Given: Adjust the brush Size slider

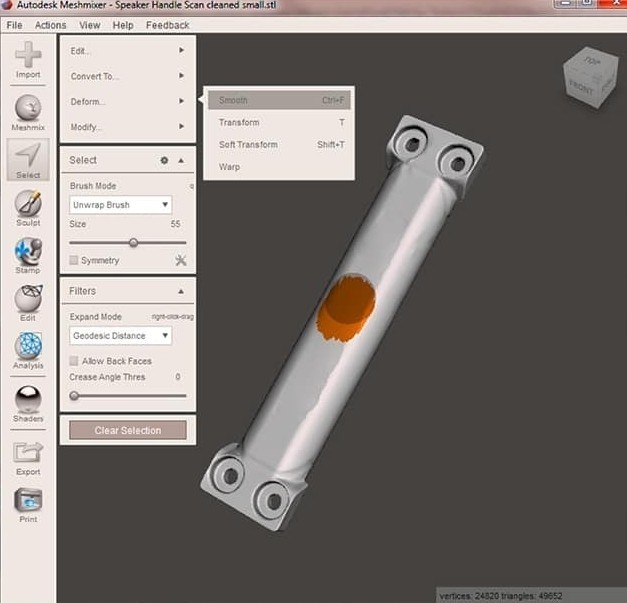Looking at the screenshot, I should coord(133,242).
